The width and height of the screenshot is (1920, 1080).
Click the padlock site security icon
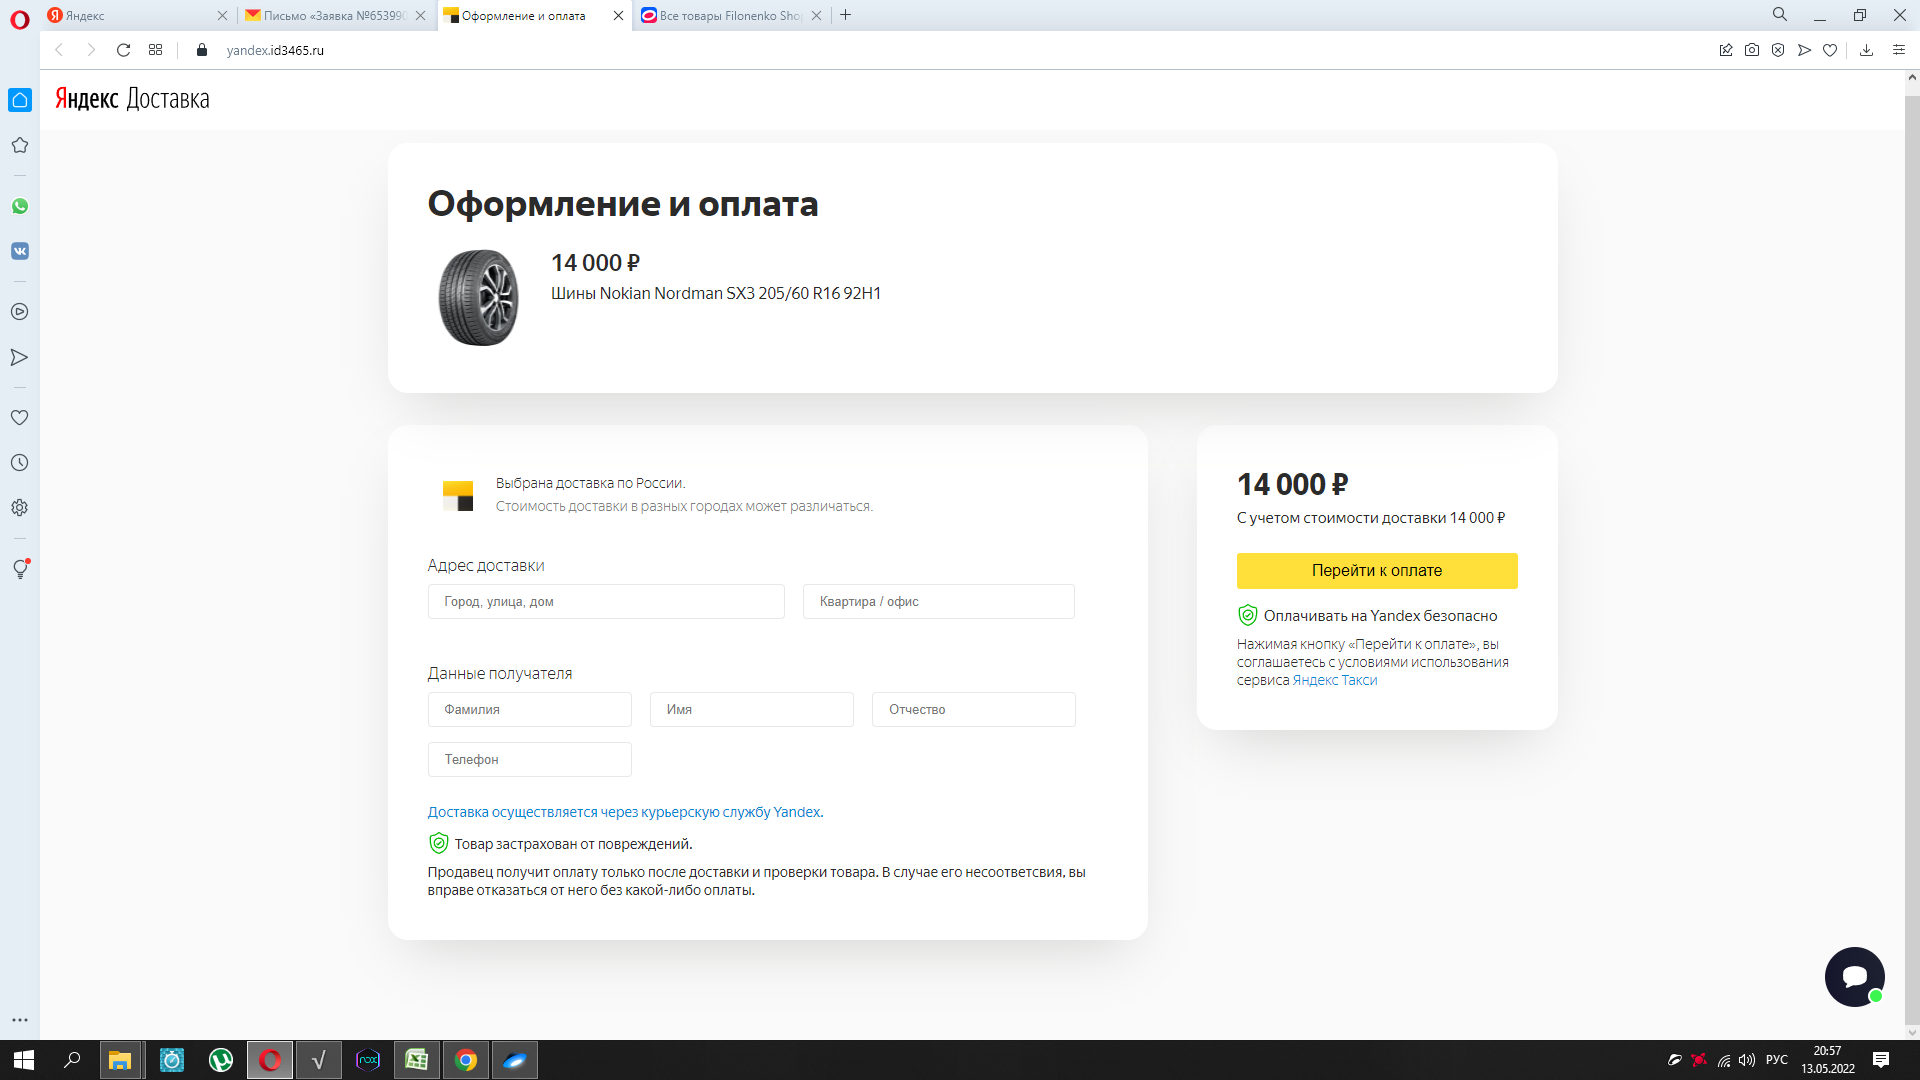202,50
